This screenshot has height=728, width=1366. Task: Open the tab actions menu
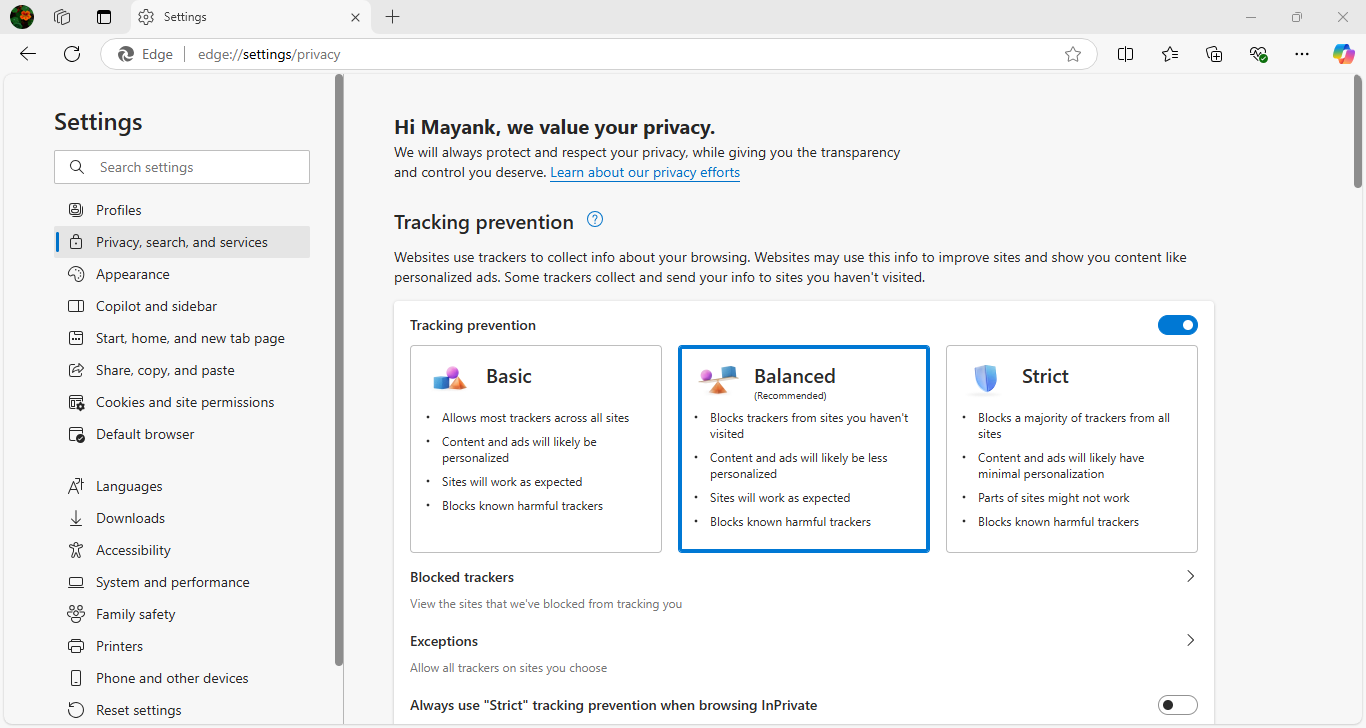click(103, 16)
